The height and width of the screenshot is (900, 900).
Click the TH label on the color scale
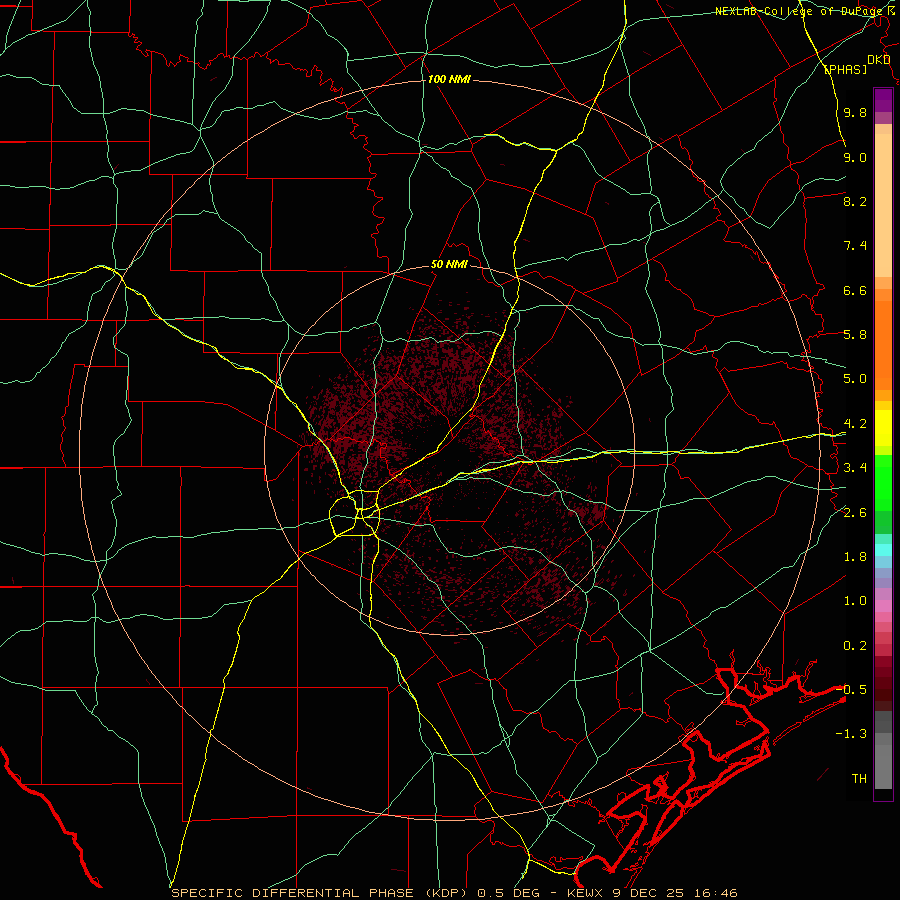tap(859, 779)
